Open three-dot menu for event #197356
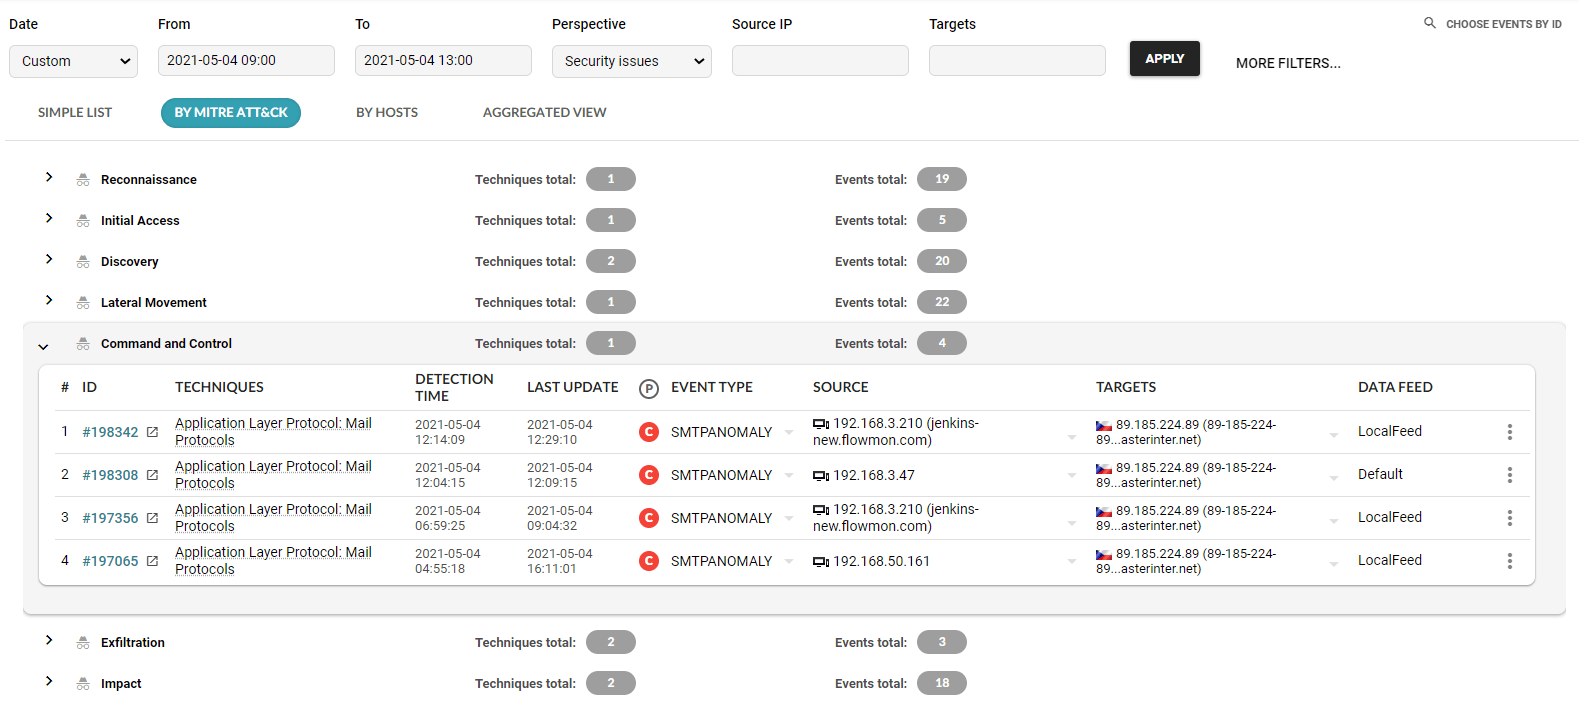 pos(1509,518)
